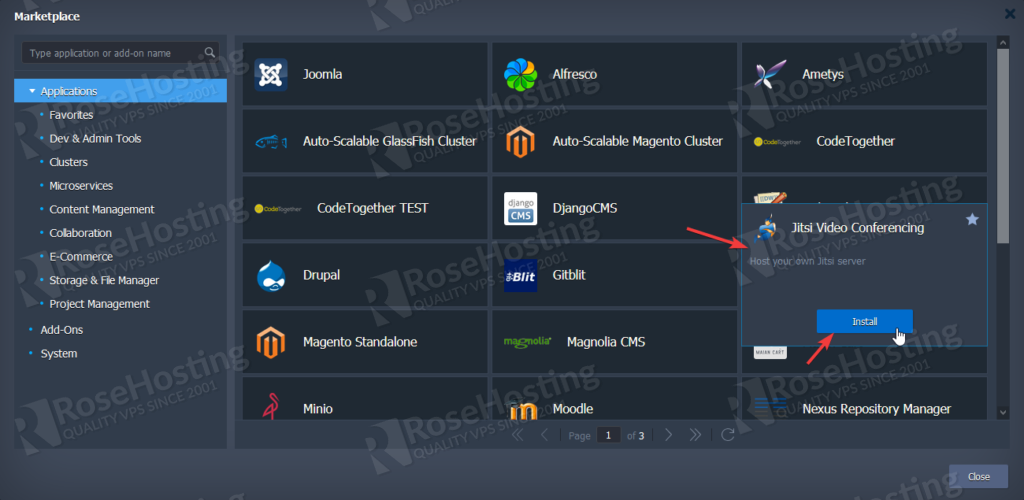Select Auto-Scalable Magento Cluster text

637,141
